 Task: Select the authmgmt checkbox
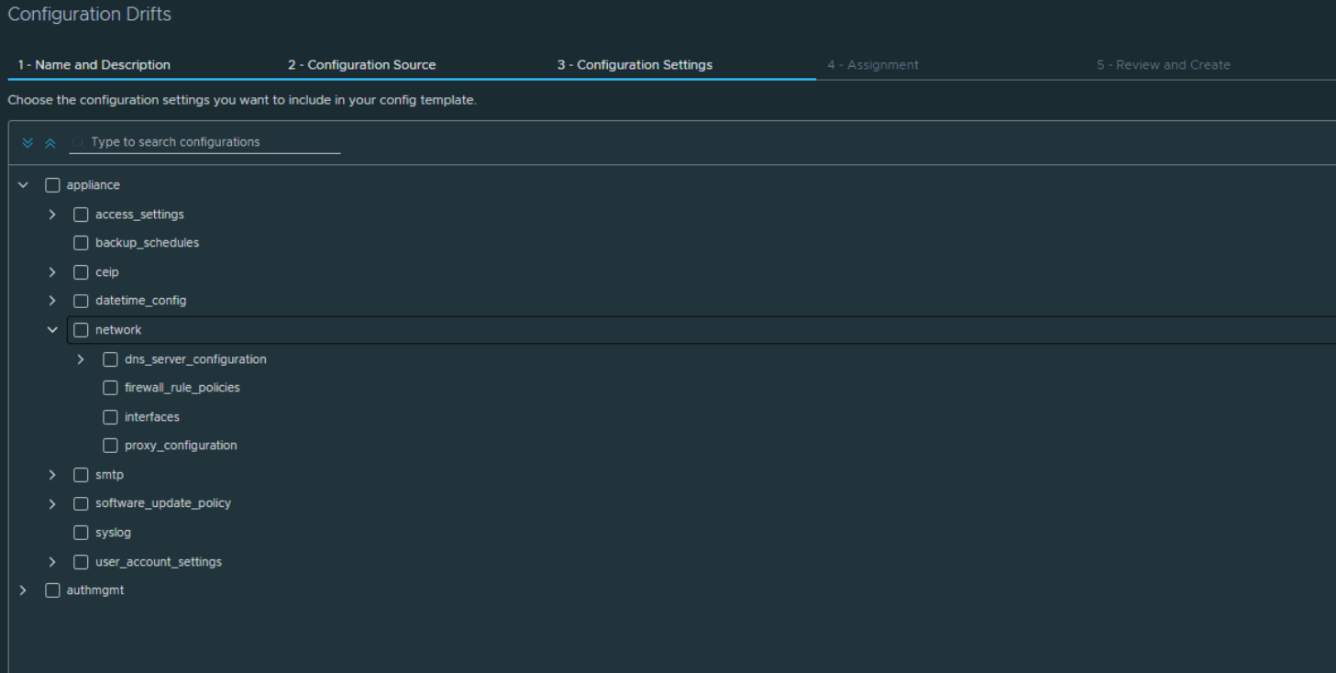point(52,590)
